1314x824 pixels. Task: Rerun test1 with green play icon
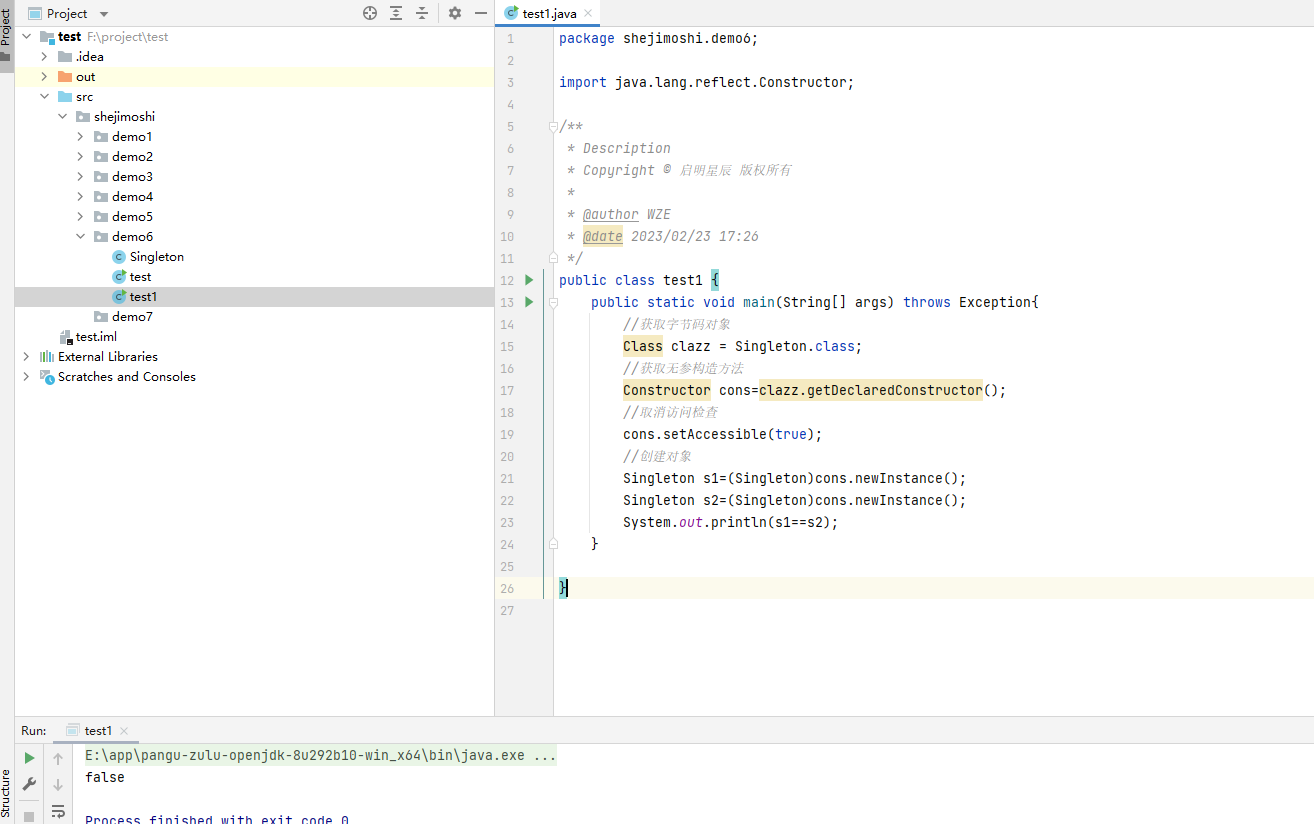[x=30, y=758]
